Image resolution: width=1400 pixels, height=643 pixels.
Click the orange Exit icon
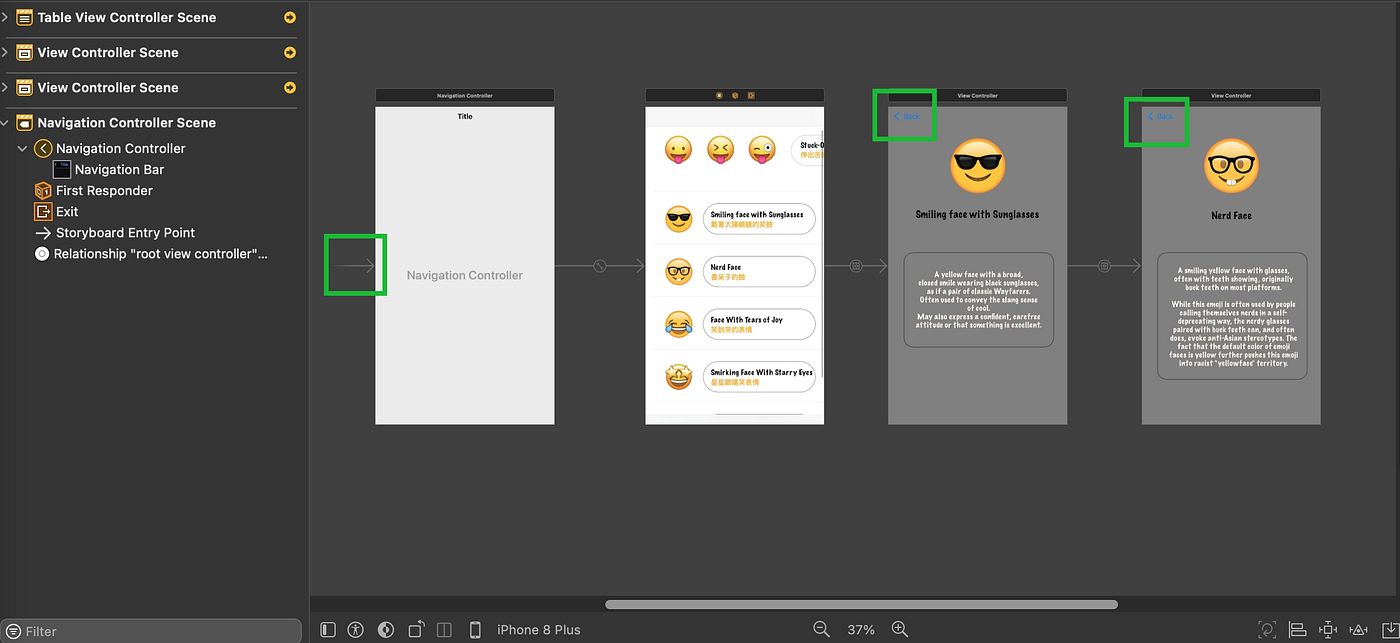tap(42, 212)
